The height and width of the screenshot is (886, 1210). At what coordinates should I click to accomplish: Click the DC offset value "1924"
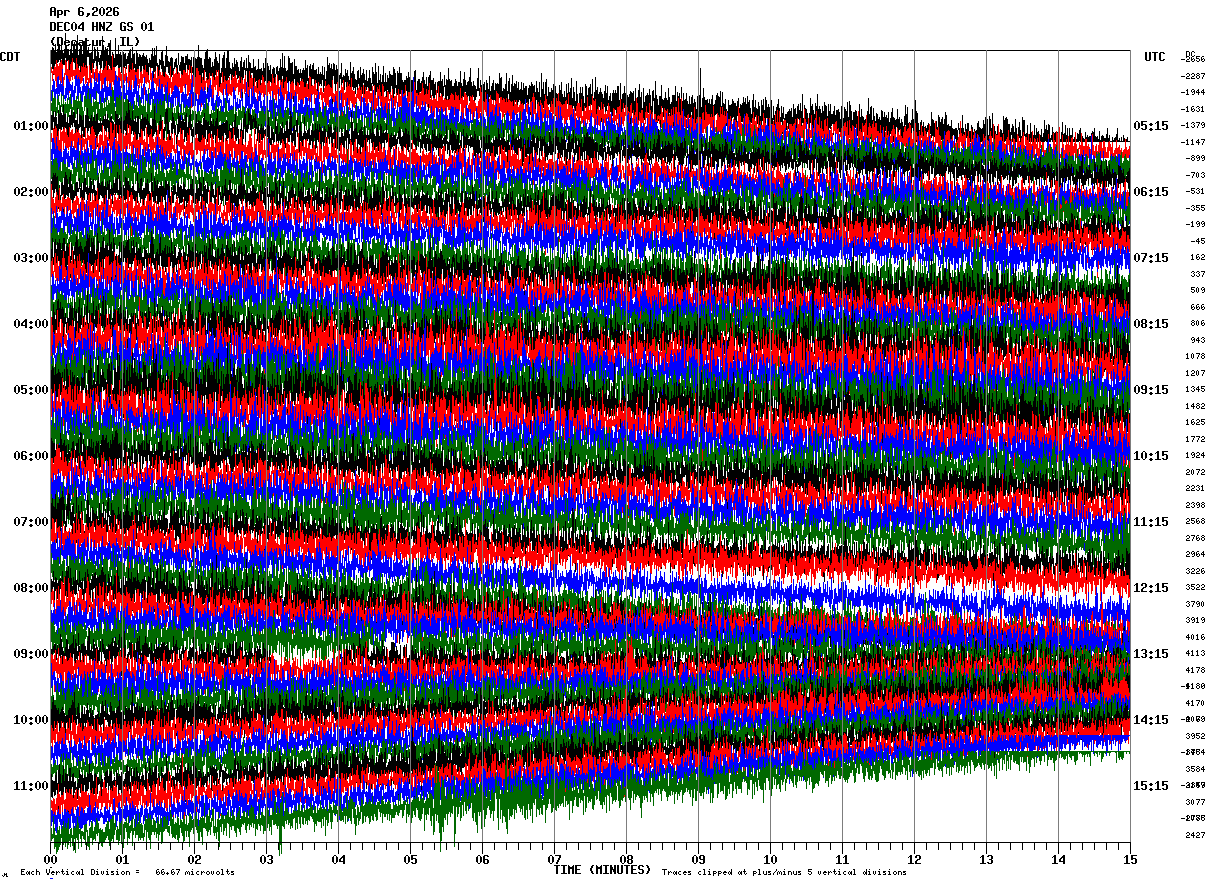tap(1195, 456)
